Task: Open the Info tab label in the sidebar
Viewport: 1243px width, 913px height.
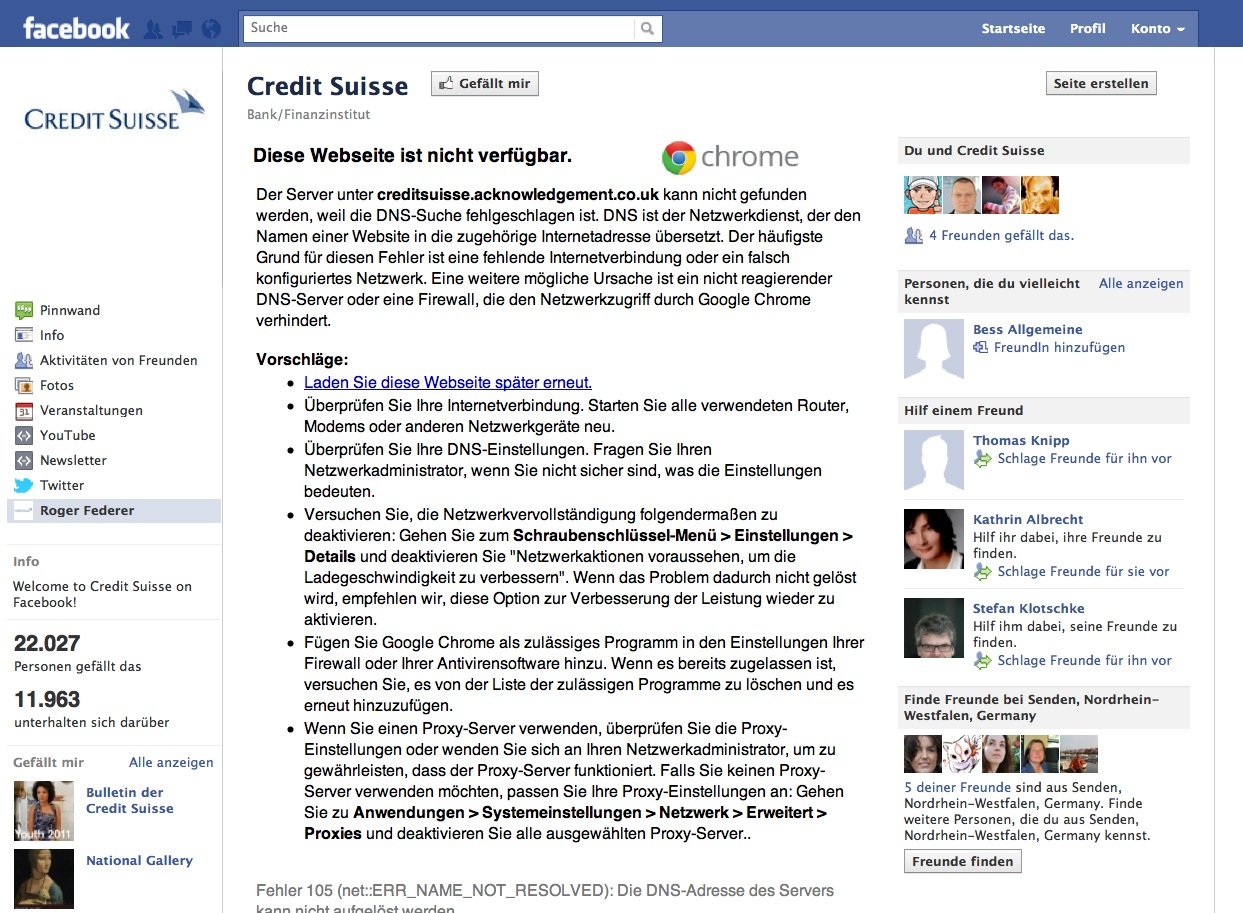Action: [52, 335]
